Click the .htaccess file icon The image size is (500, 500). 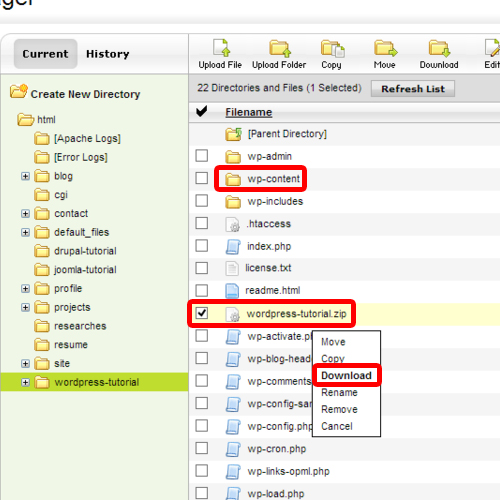tap(233, 224)
